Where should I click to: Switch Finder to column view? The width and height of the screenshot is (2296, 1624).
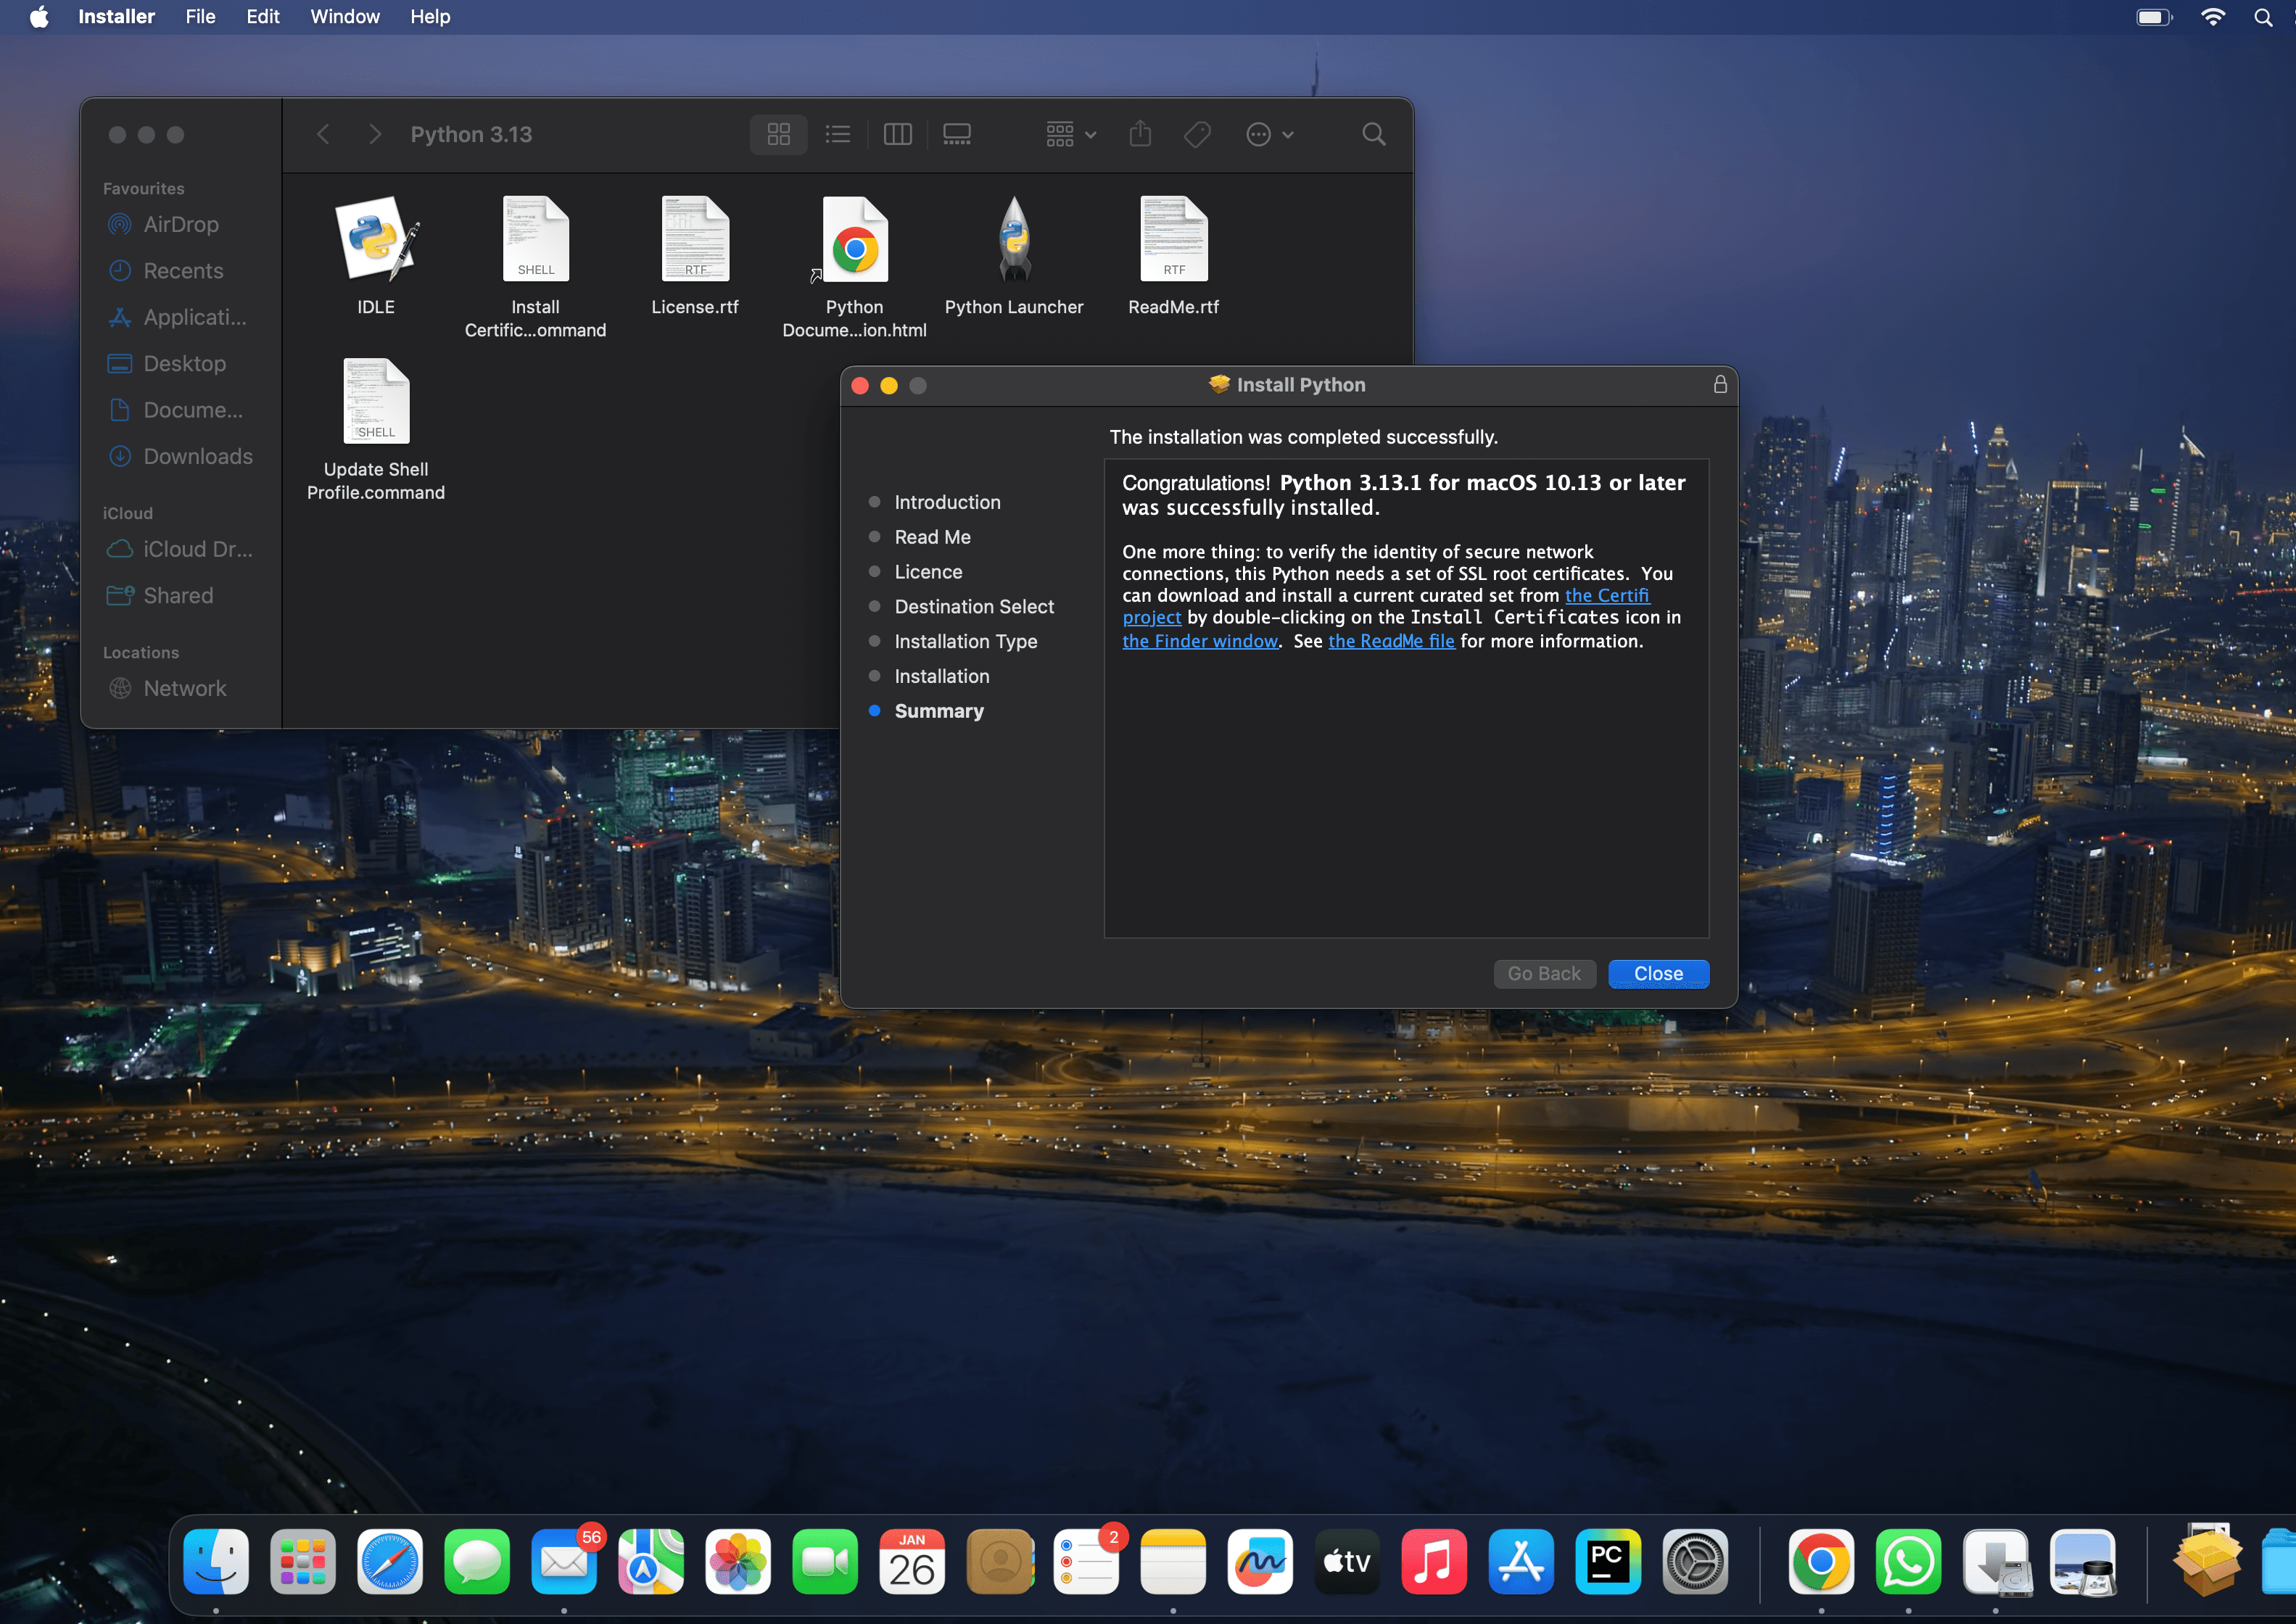(x=897, y=134)
